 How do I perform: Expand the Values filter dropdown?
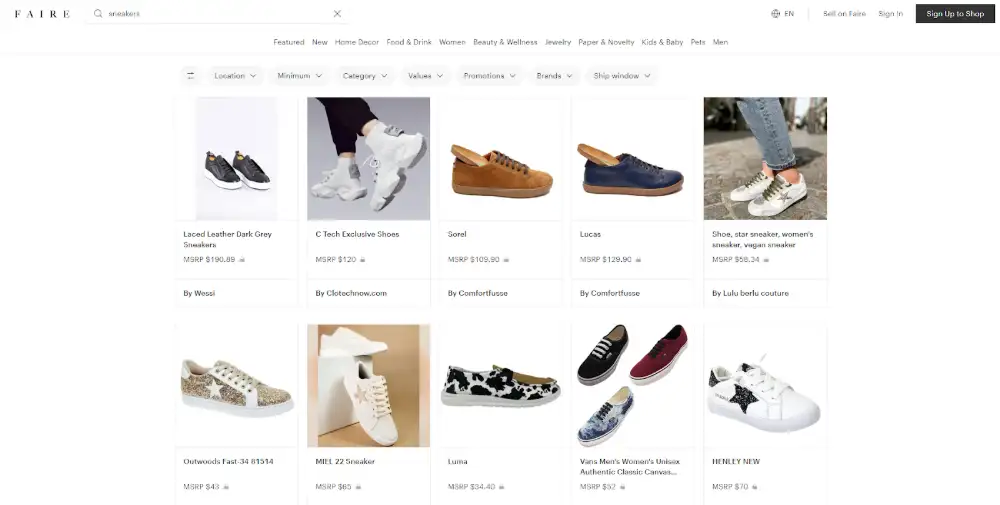425,76
